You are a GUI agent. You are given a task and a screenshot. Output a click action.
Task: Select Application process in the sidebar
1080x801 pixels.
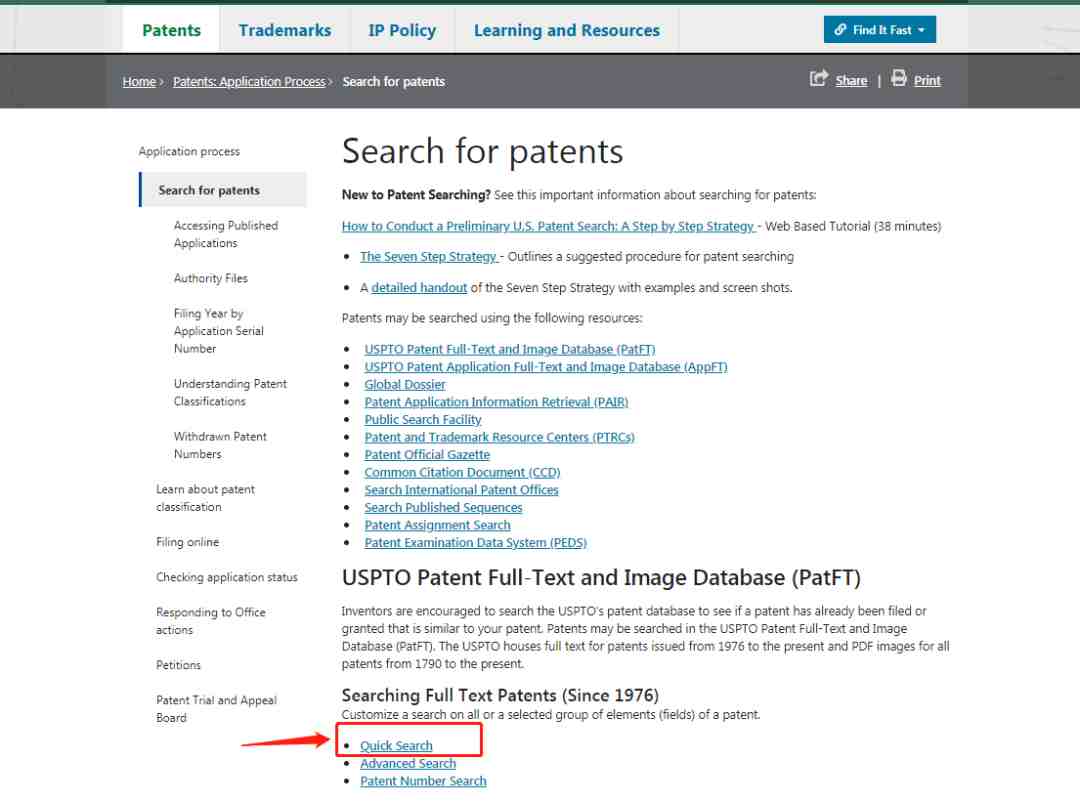[189, 152]
